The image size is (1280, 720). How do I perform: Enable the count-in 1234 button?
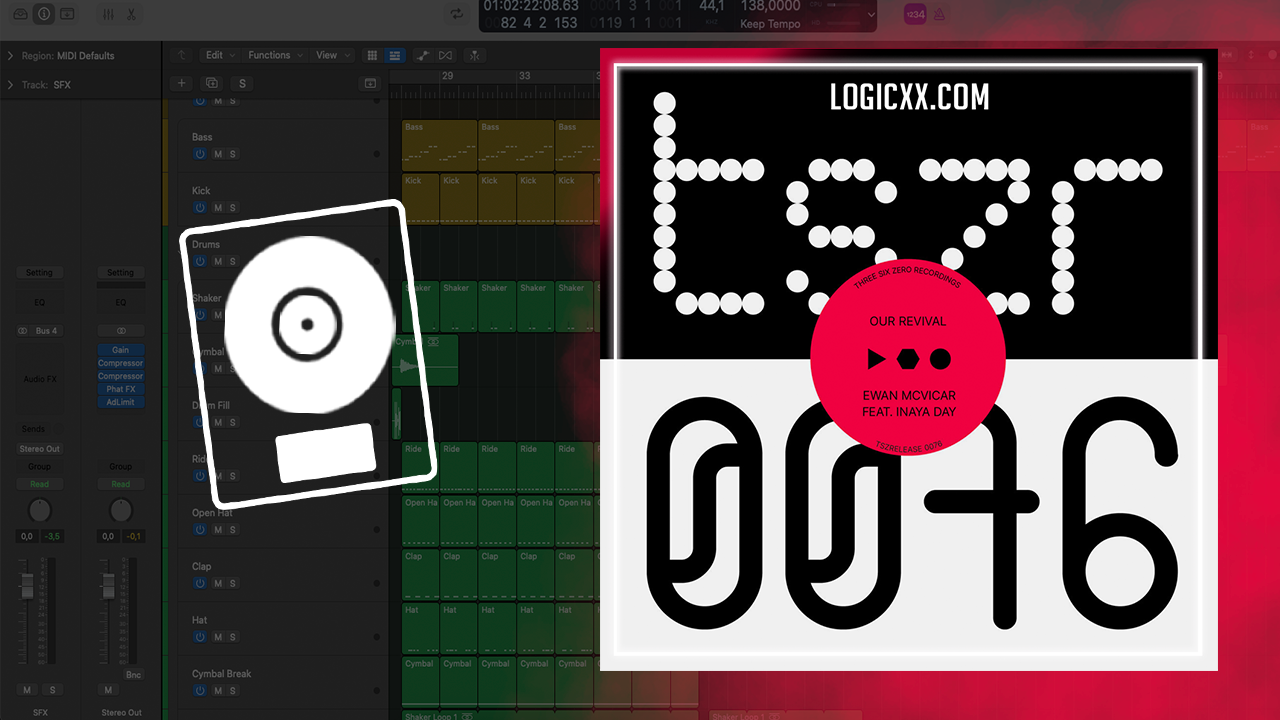(914, 14)
